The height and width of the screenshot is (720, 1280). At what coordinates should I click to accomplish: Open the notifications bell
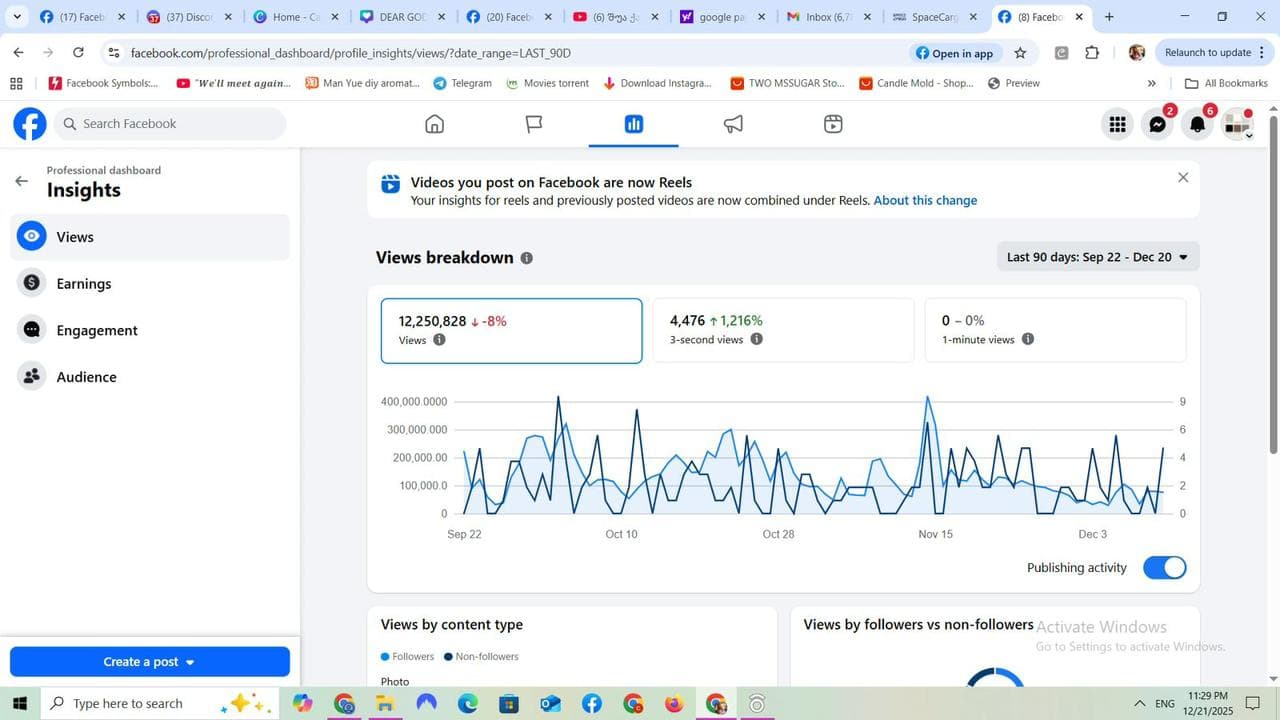point(1197,124)
